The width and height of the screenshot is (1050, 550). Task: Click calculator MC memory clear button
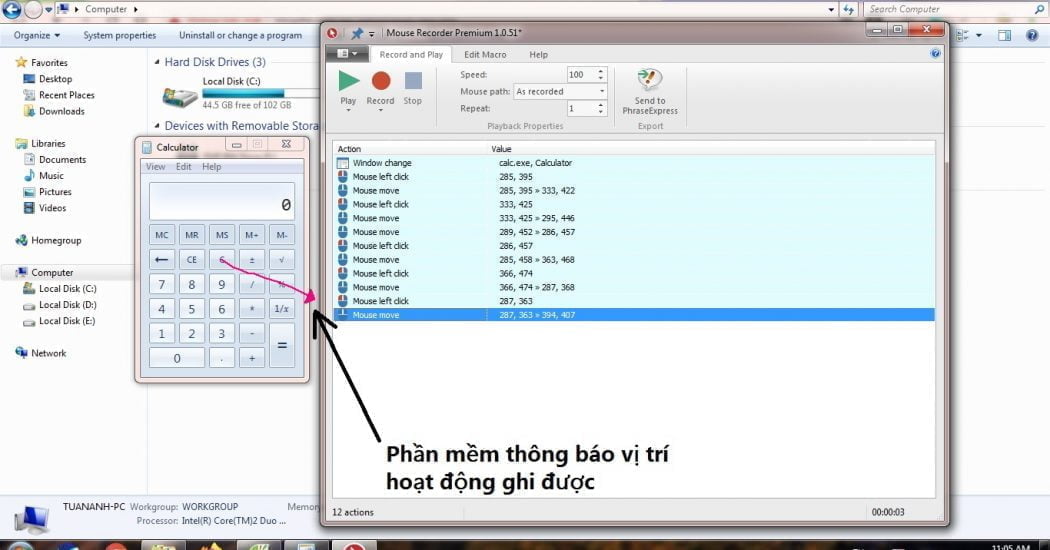click(162, 235)
